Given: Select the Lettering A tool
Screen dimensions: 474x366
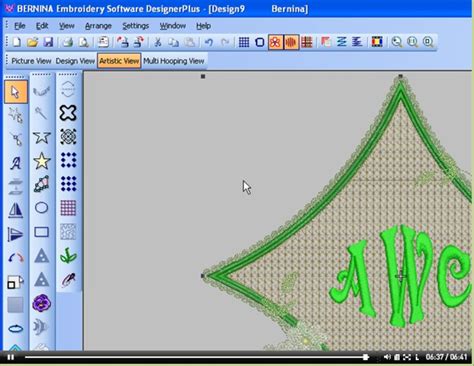Looking at the screenshot, I should pyautogui.click(x=15, y=163).
